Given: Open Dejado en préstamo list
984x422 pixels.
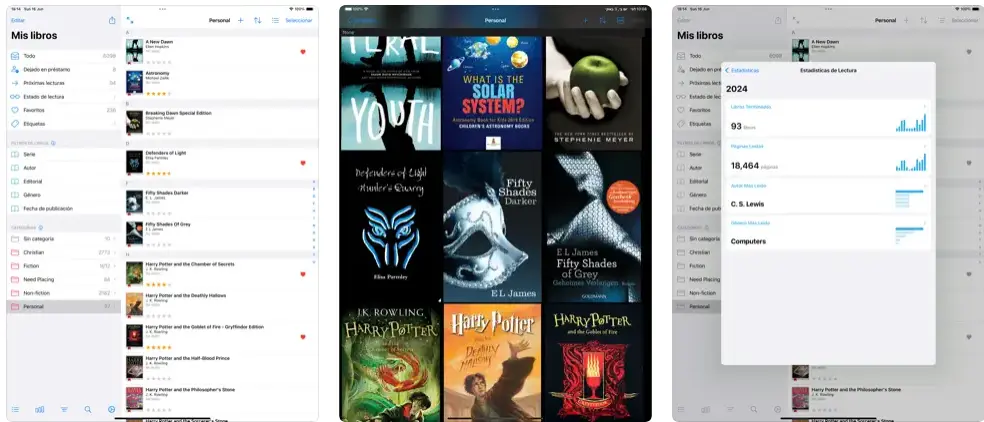Looking at the screenshot, I should tap(63, 70).
